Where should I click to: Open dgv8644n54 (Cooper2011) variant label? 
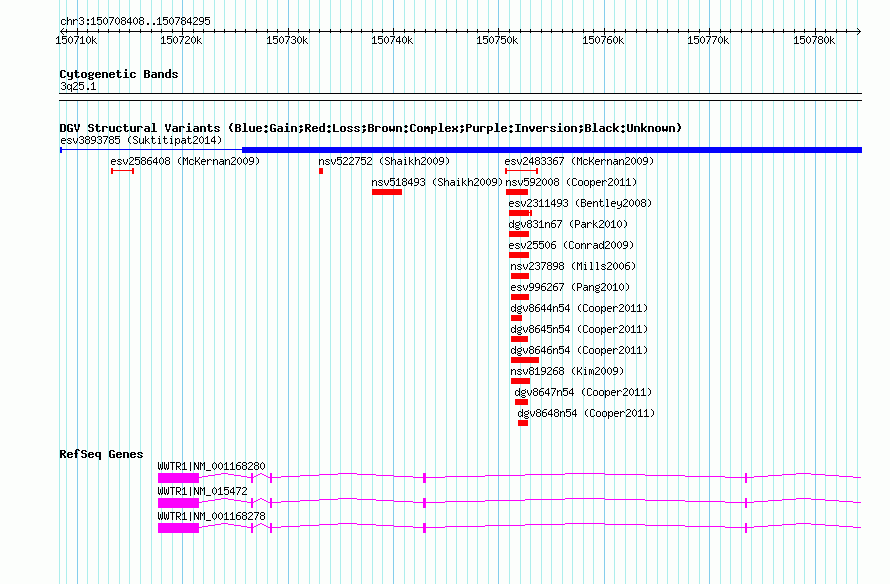(579, 308)
